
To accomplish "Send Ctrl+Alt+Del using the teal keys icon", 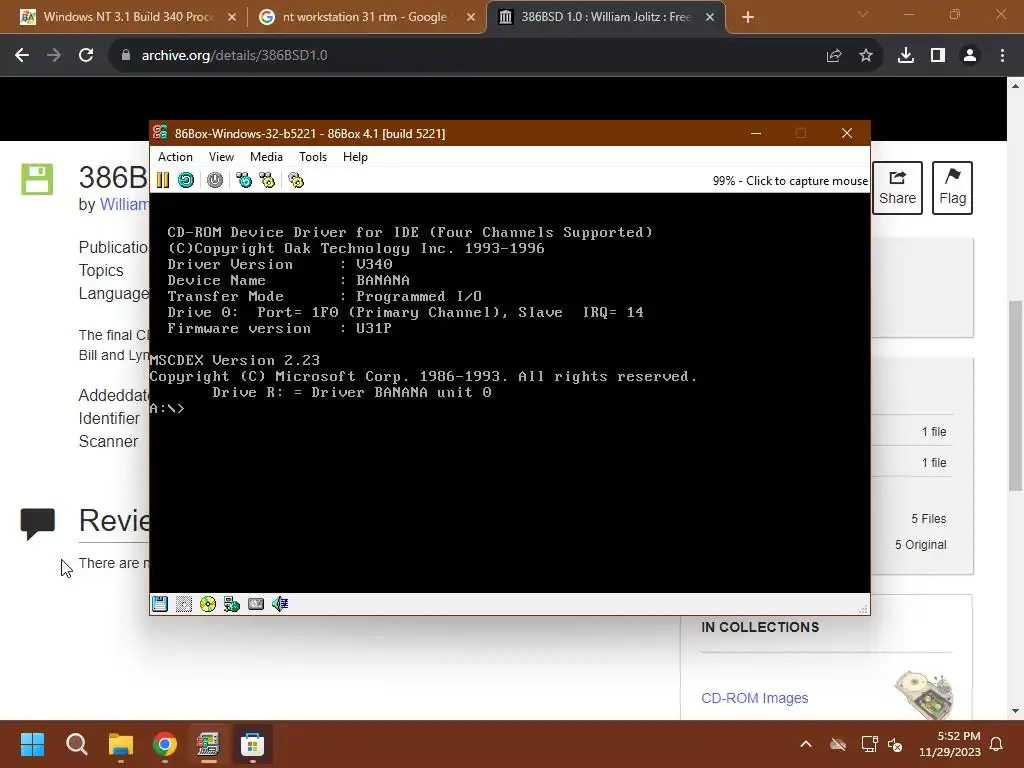I will click(244, 180).
